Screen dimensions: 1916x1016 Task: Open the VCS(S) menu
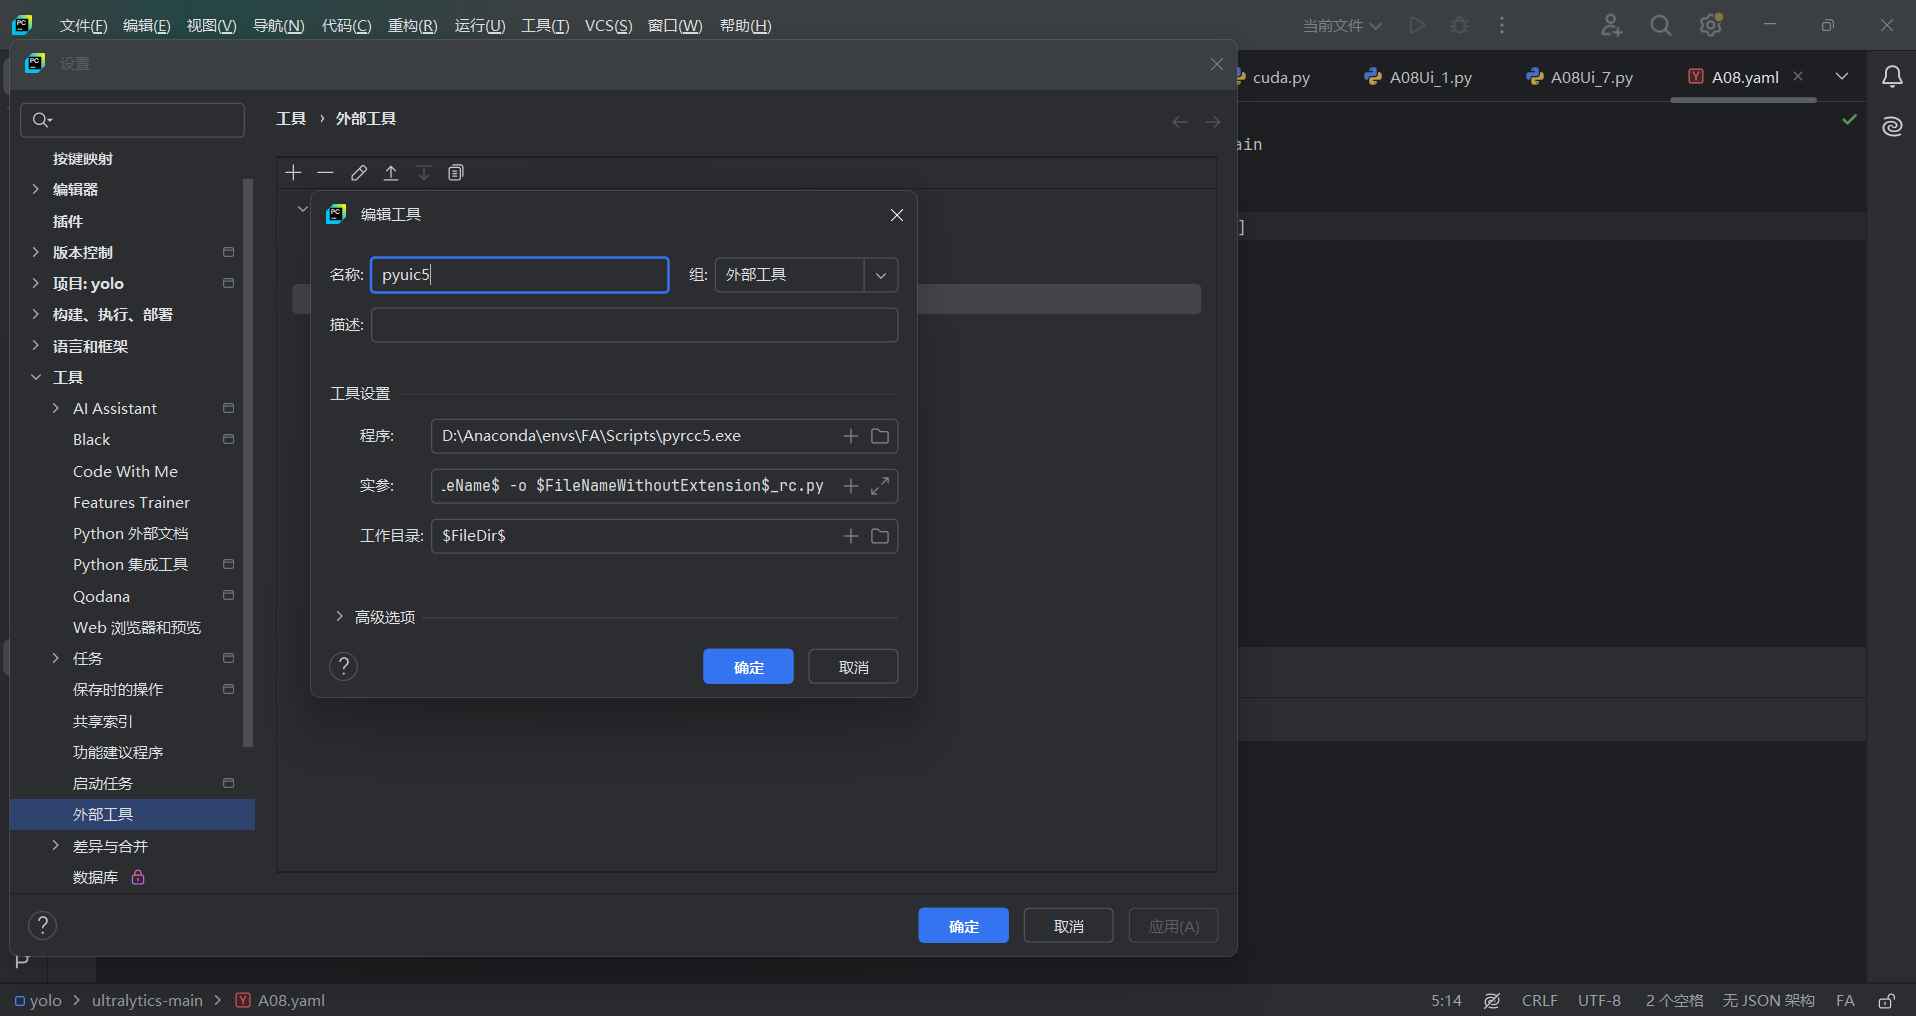[x=608, y=26]
